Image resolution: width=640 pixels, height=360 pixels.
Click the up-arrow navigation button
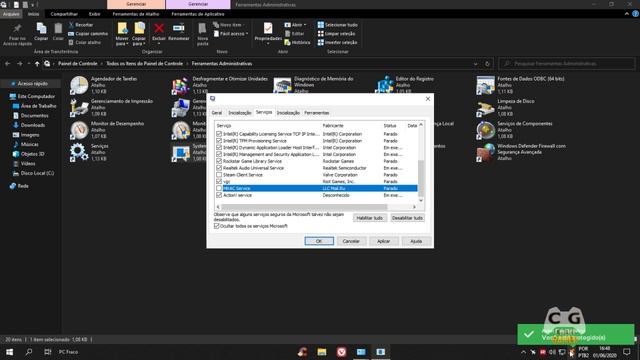click(37, 64)
